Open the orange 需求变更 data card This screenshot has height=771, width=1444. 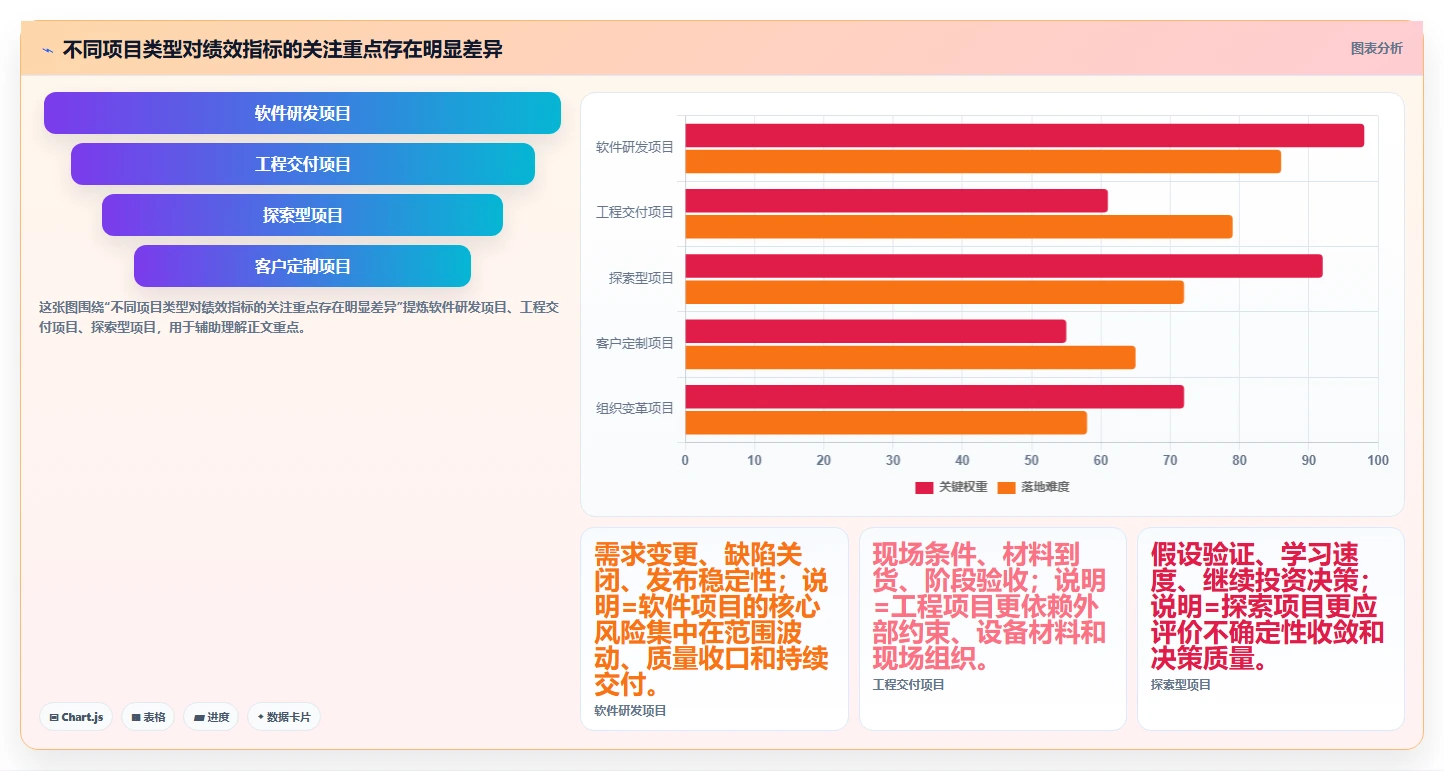(714, 629)
